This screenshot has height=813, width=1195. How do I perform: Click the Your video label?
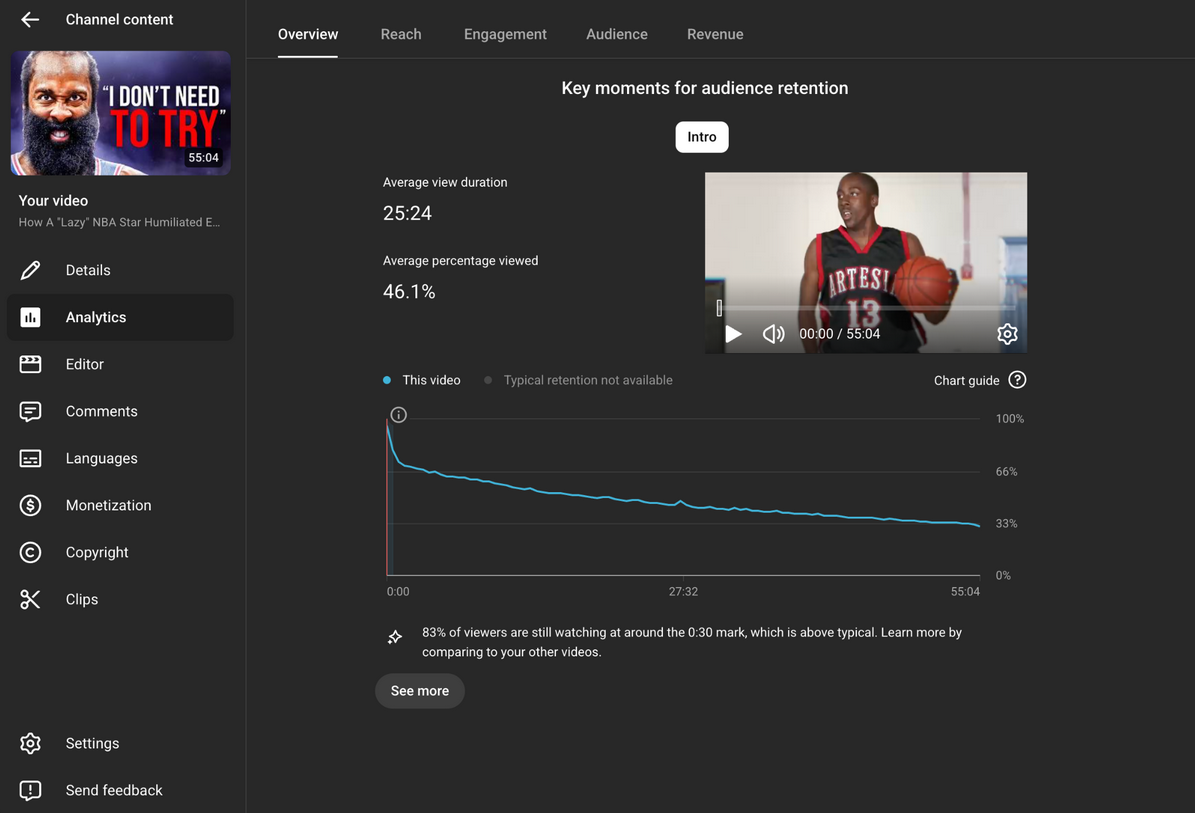53,200
